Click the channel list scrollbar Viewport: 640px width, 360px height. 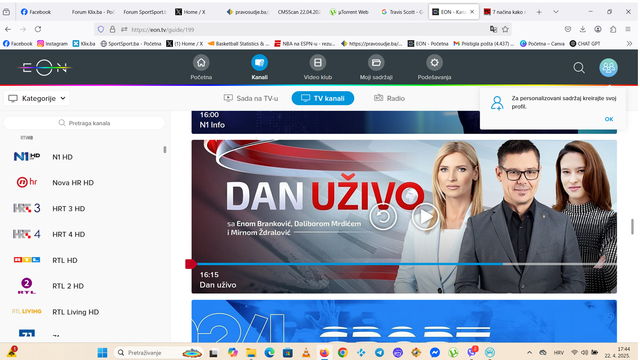click(x=164, y=150)
